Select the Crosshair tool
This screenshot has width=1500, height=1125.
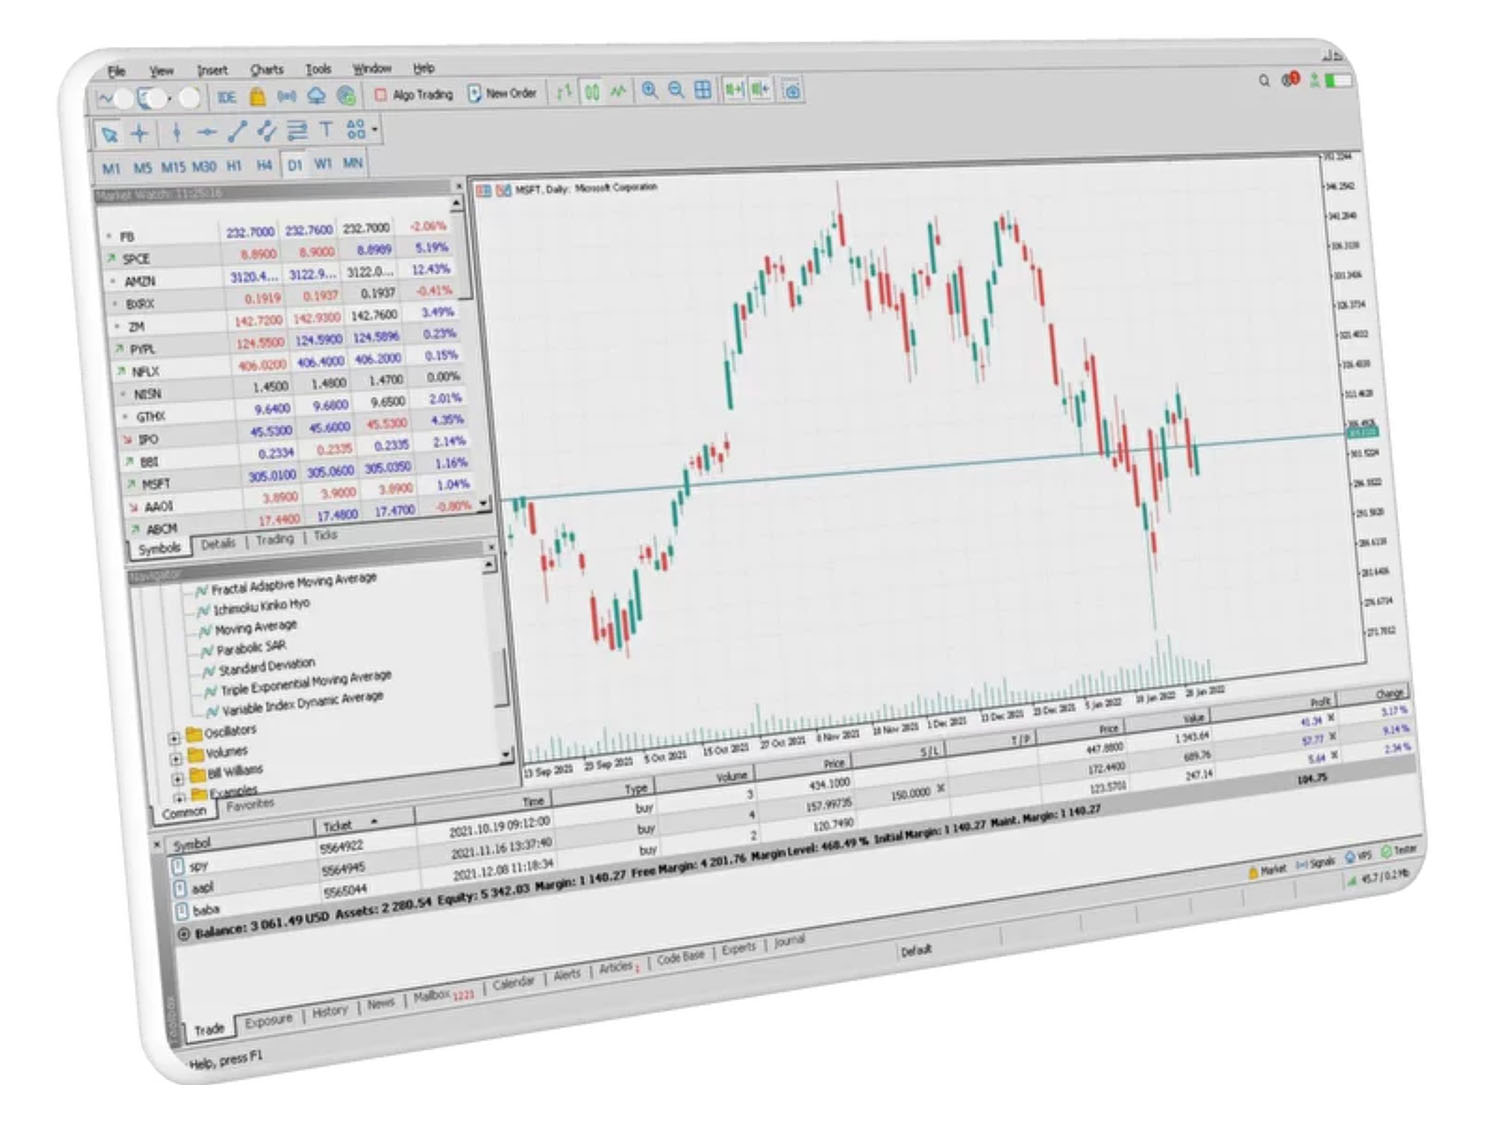click(139, 130)
